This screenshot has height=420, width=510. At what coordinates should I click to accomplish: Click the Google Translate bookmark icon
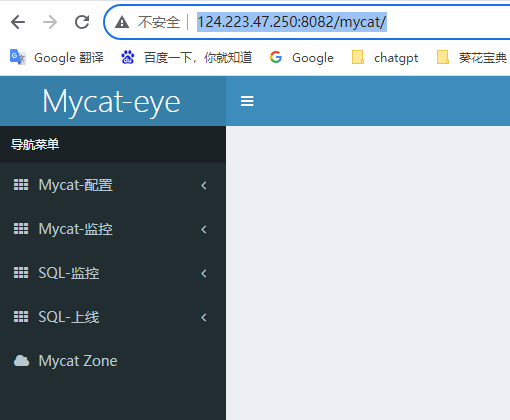click(18, 57)
